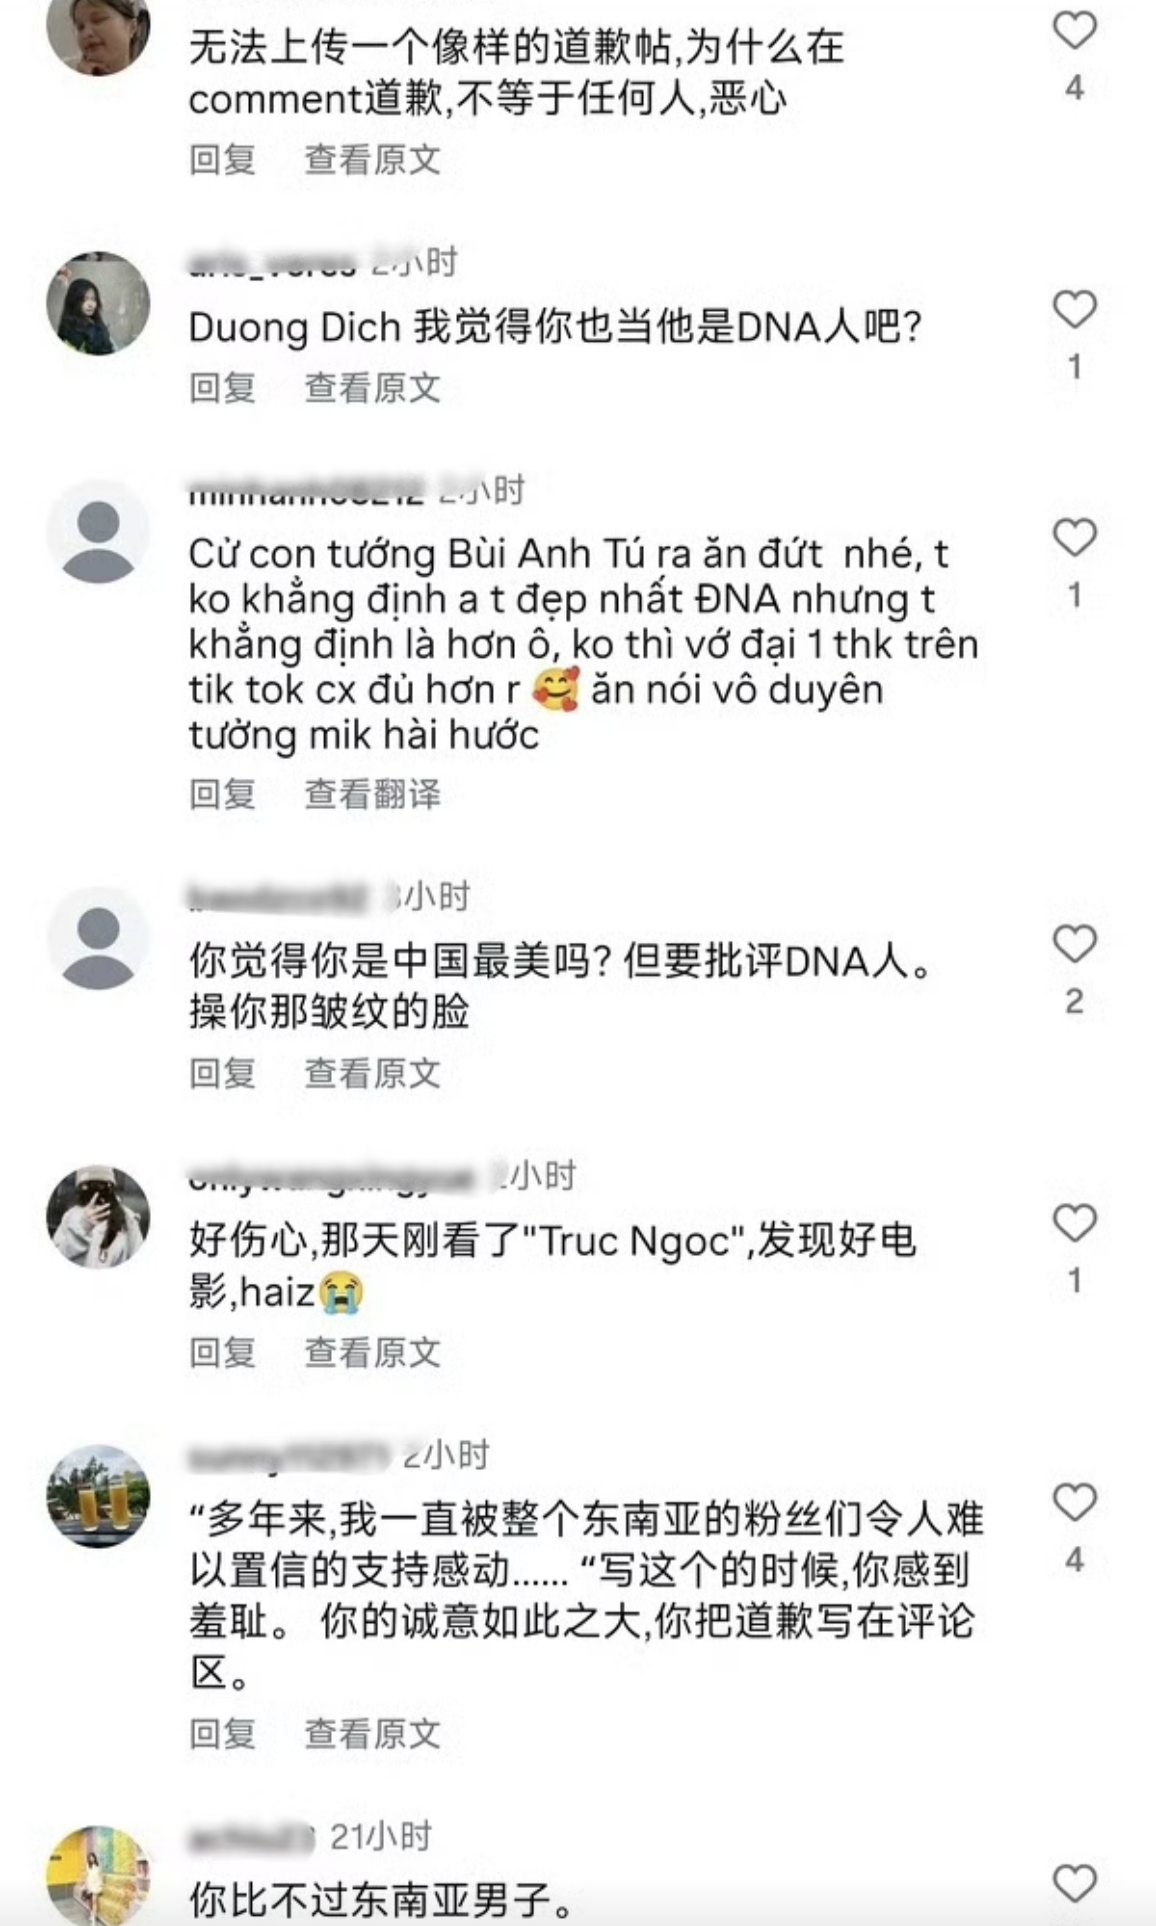
Task: Reply to the Truc Ngoc movie comment
Action: (222, 1352)
